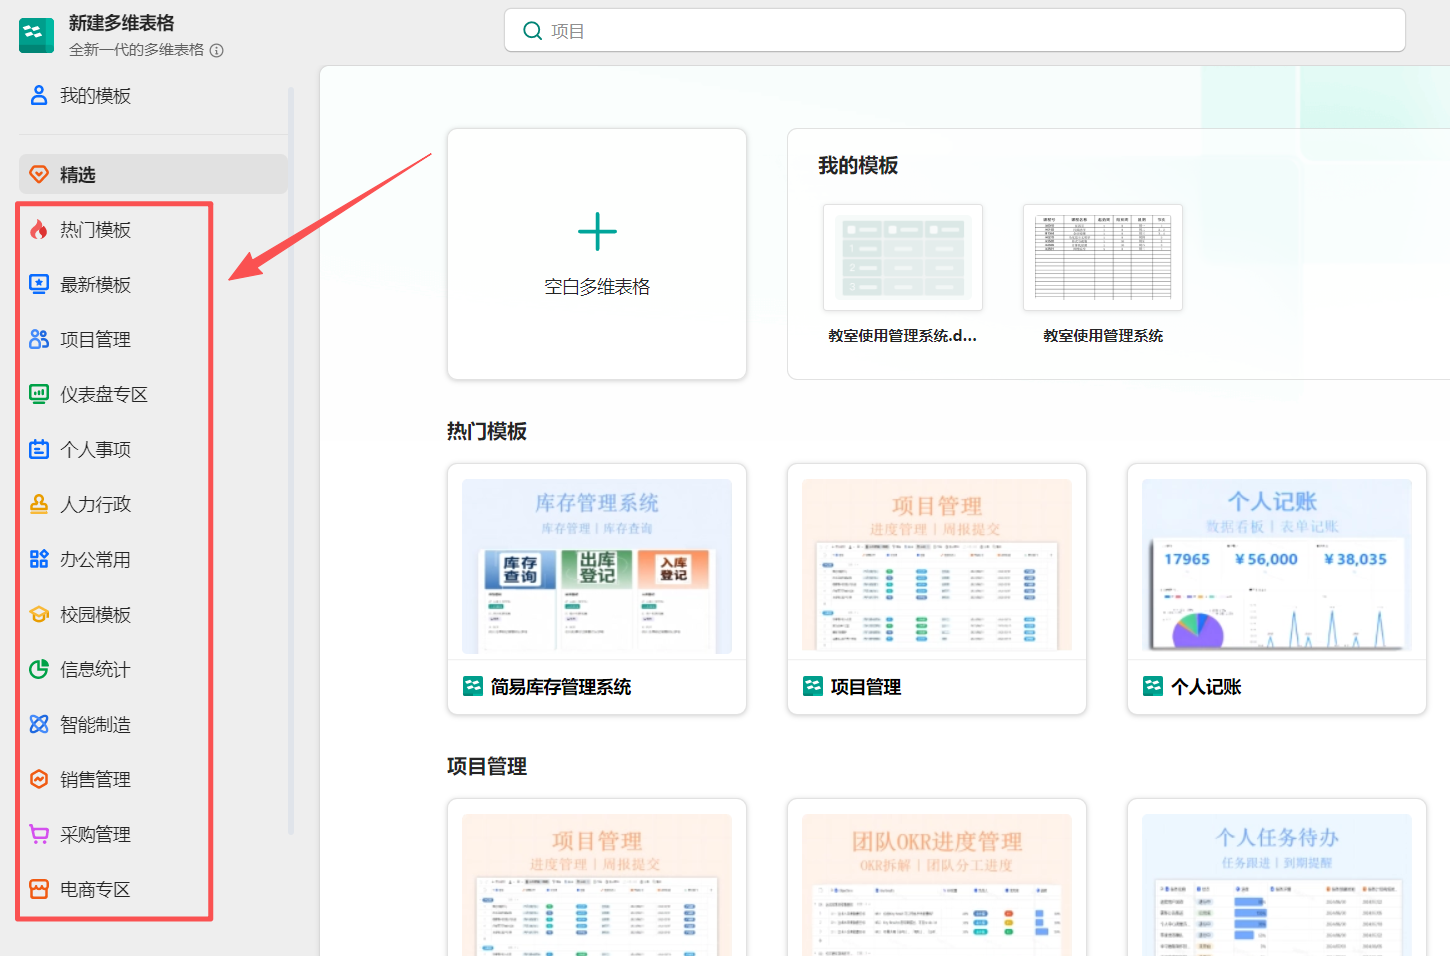The height and width of the screenshot is (956, 1450).
Task: Open the 简易库存管理系统 template card
Action: (597, 588)
